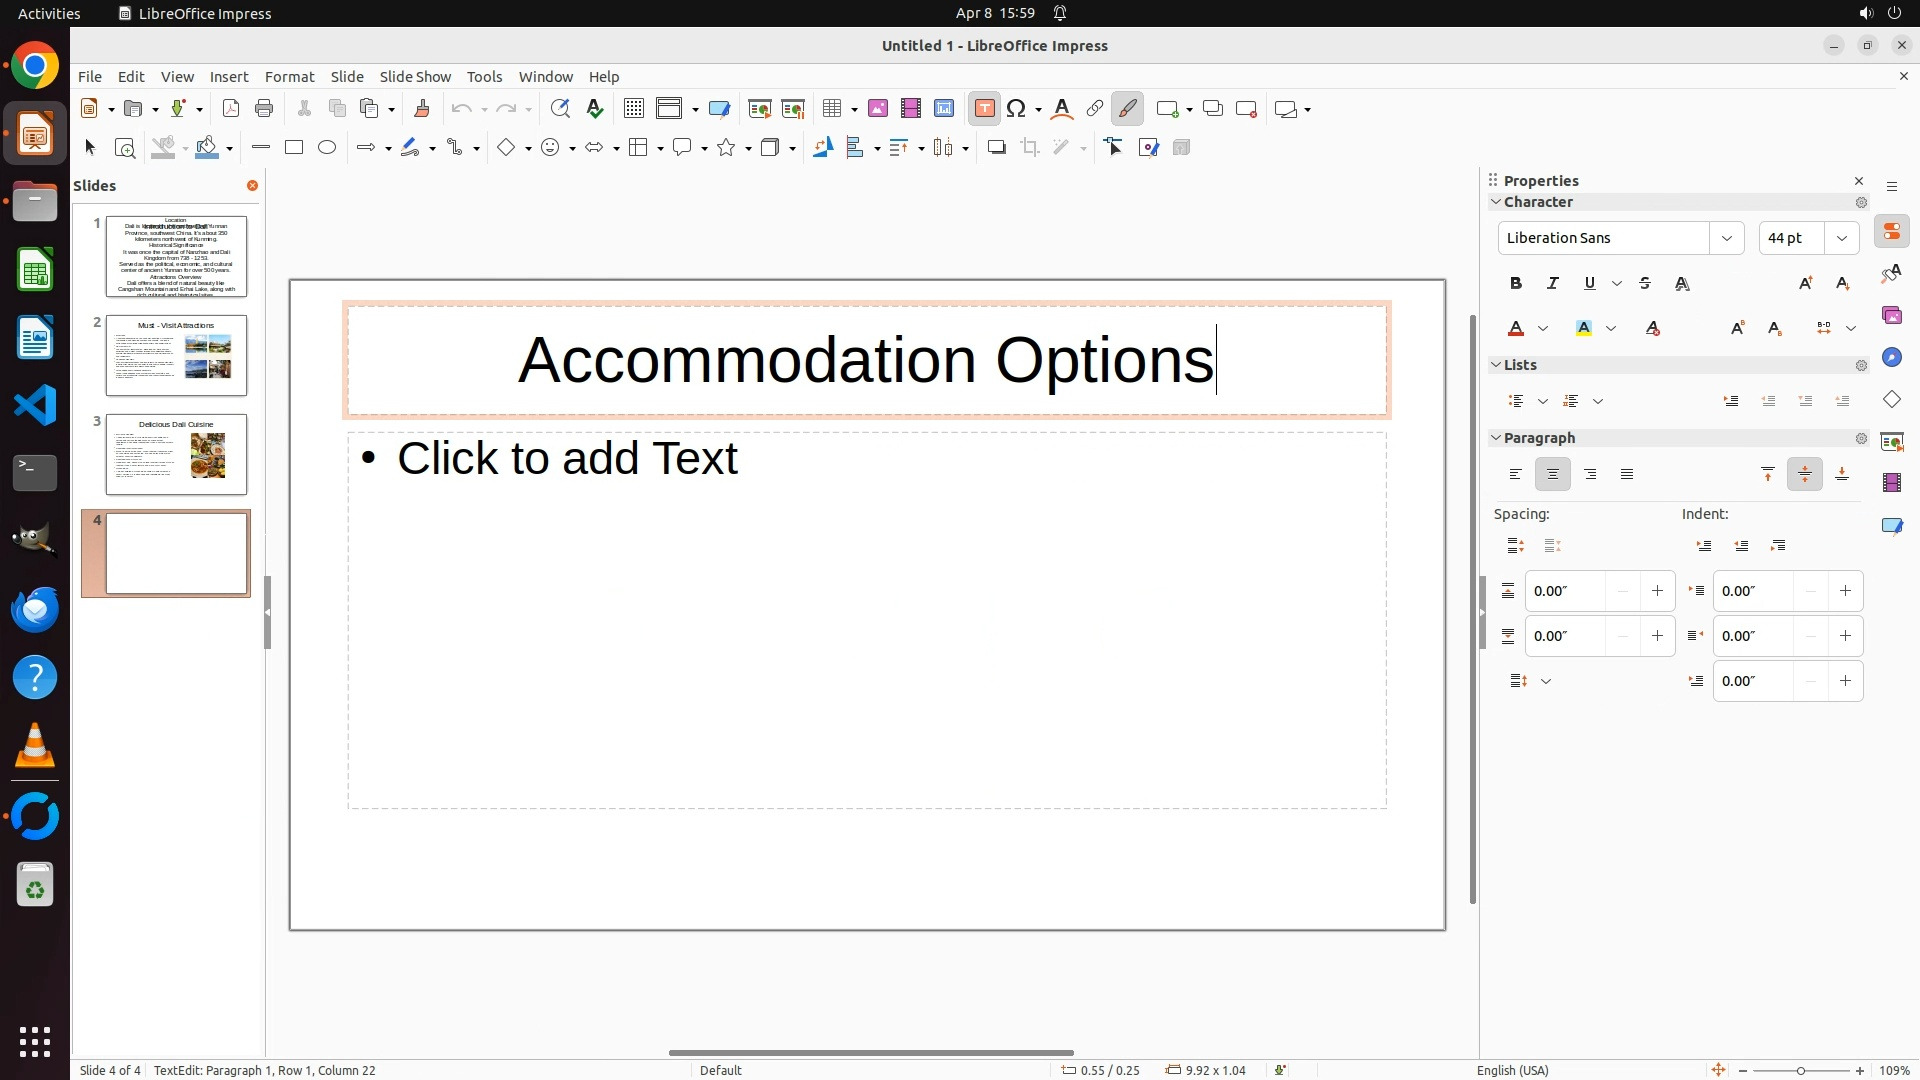The height and width of the screenshot is (1080, 1920).
Task: Click the Insert Image icon
Action: (x=878, y=109)
